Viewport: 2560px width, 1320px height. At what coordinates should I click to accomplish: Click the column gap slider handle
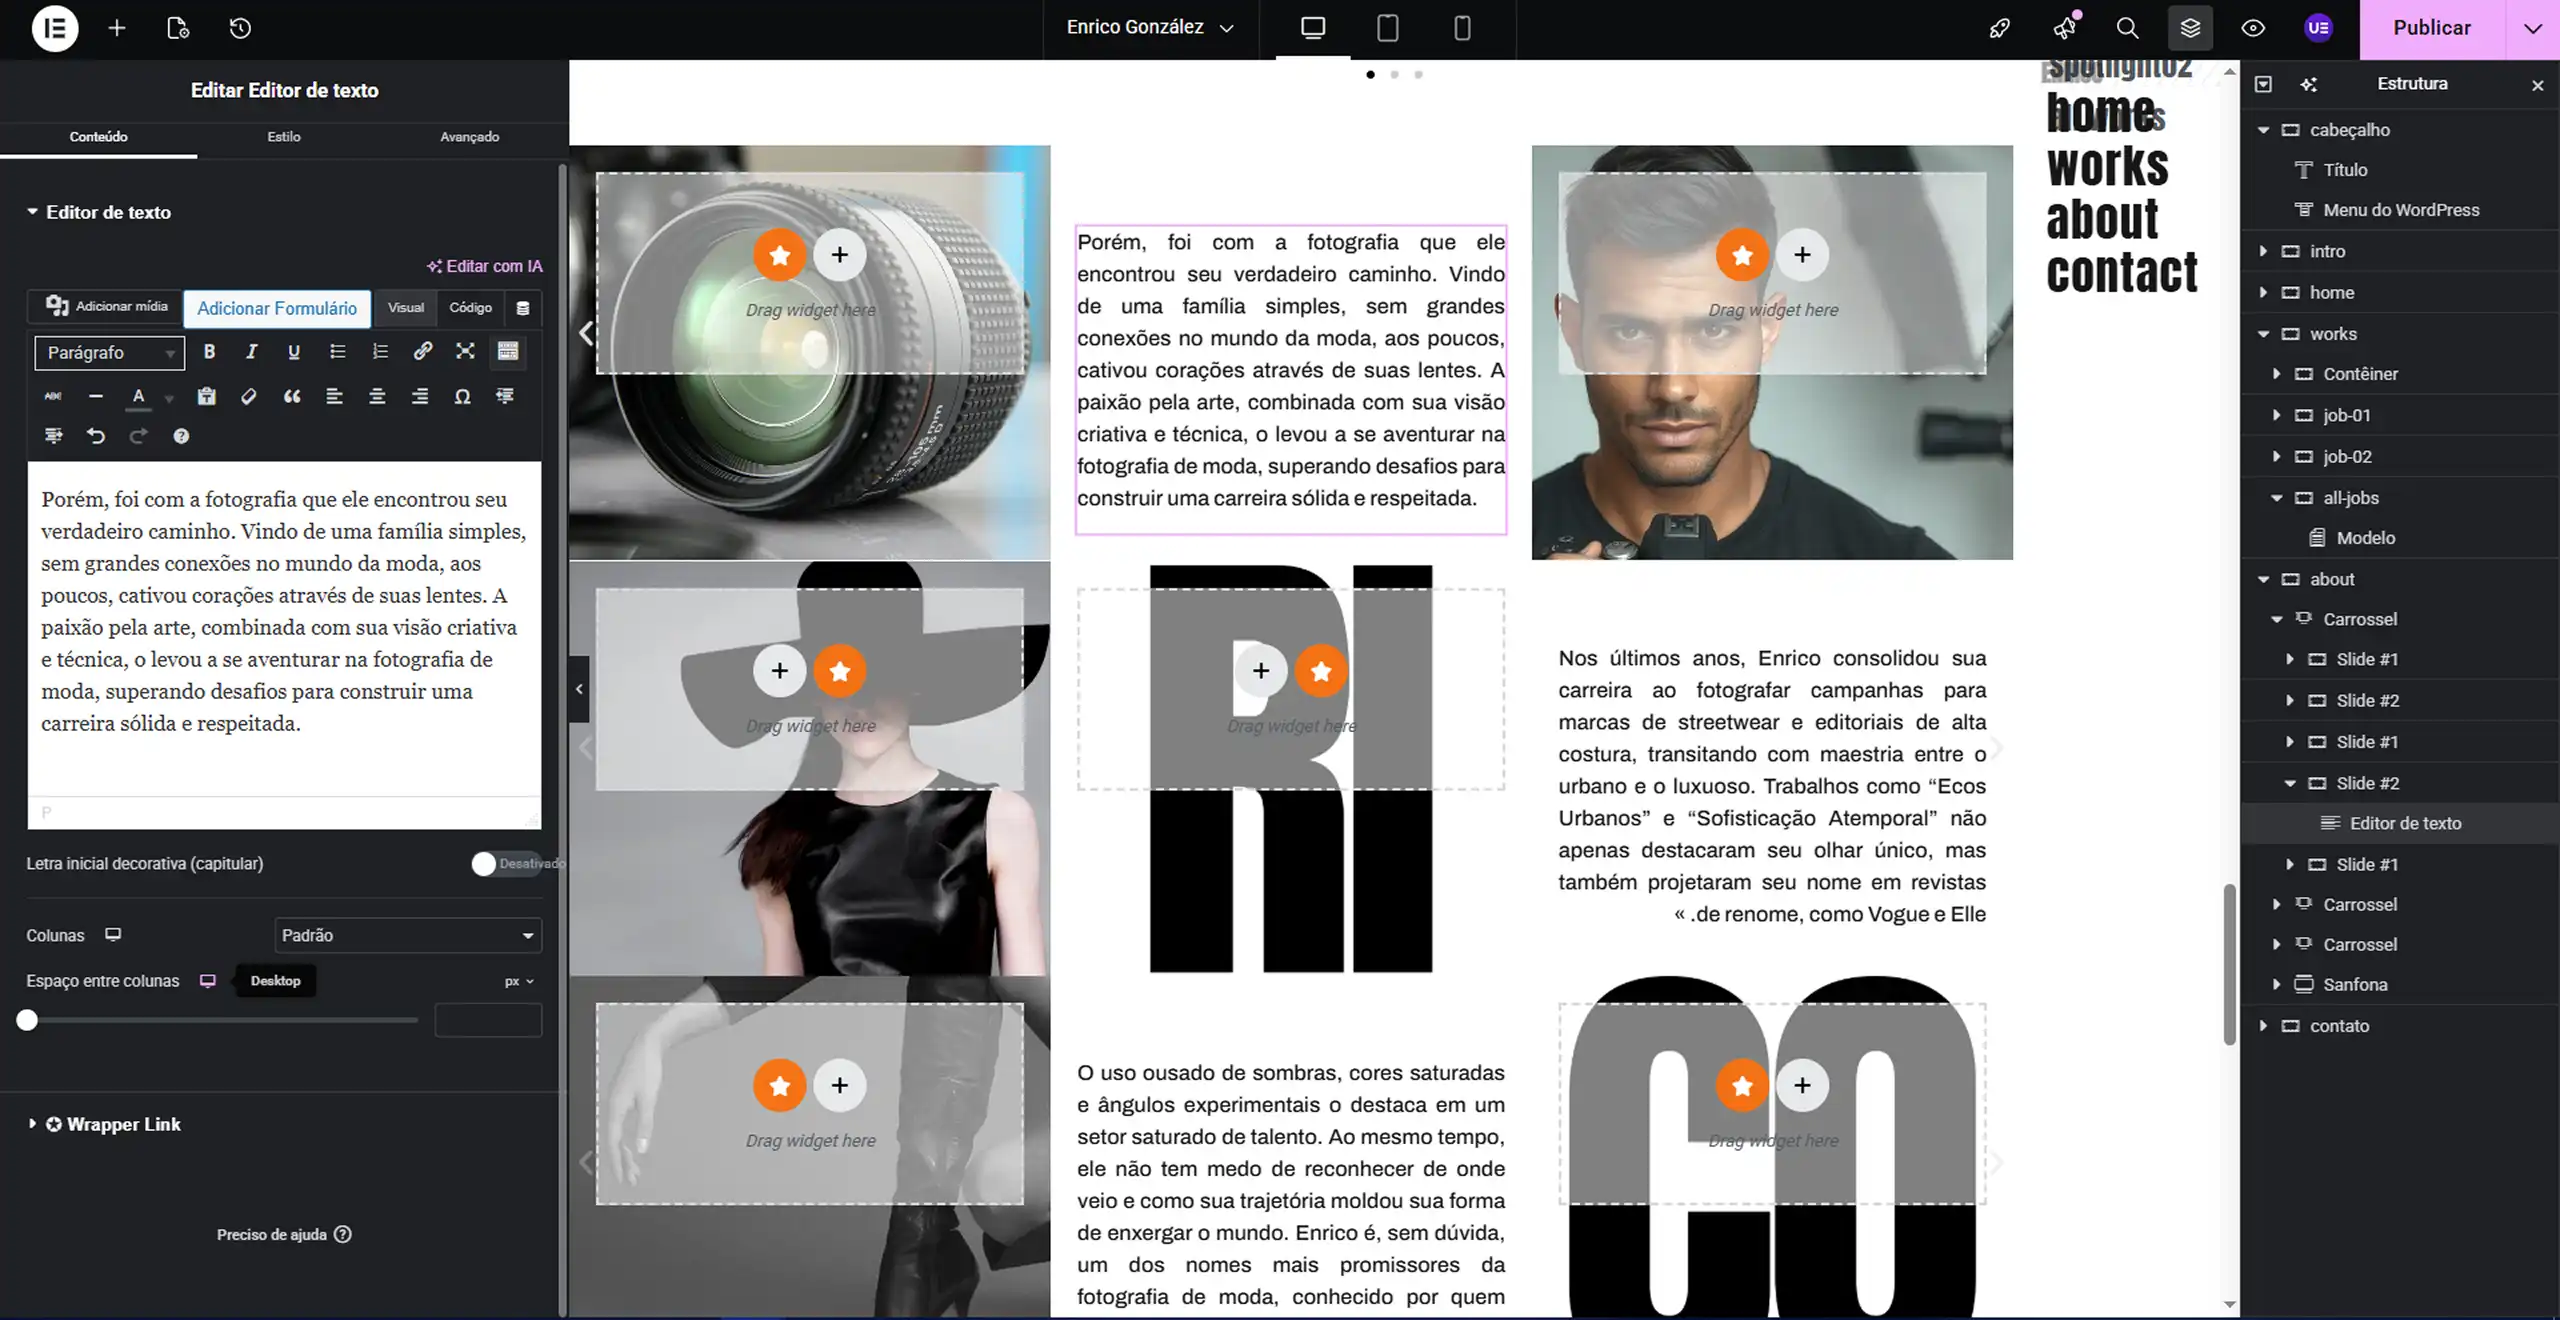coord(28,1020)
